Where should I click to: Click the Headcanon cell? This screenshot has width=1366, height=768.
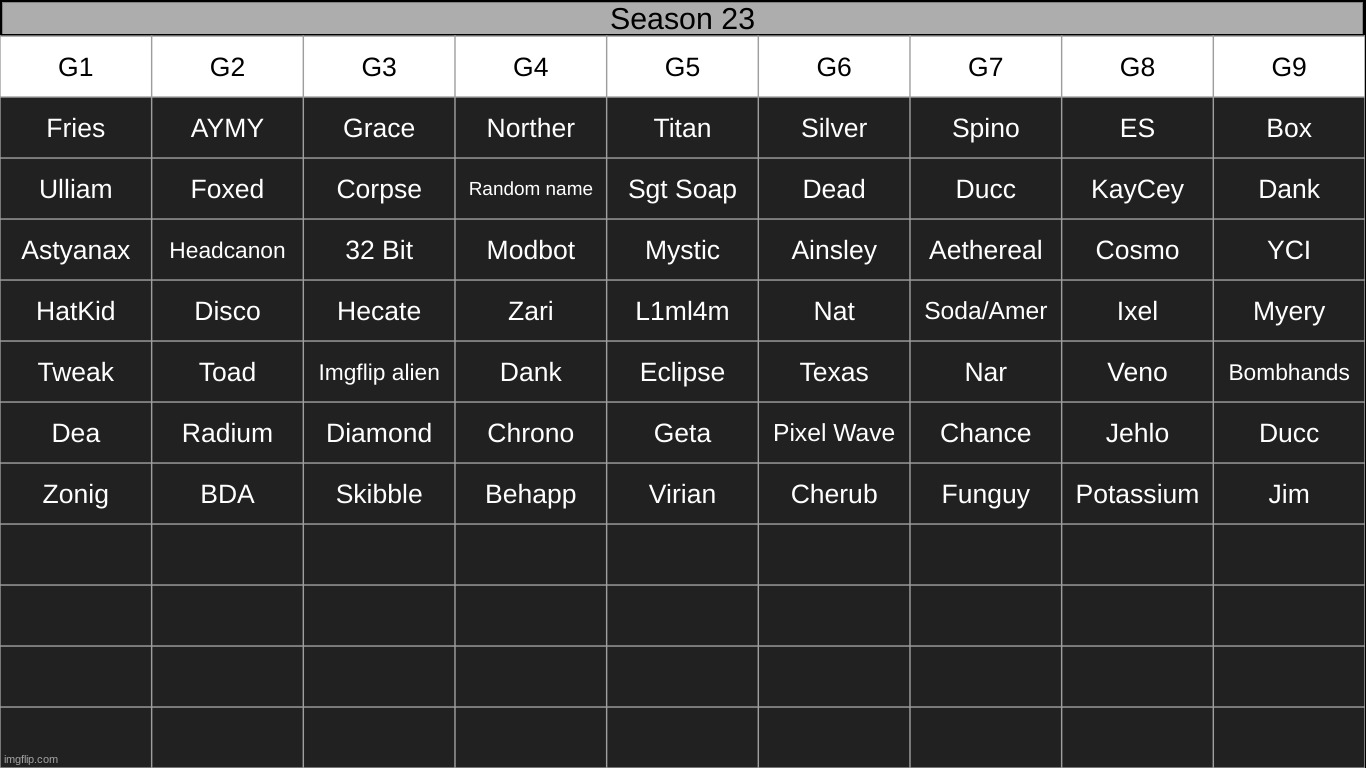click(227, 250)
